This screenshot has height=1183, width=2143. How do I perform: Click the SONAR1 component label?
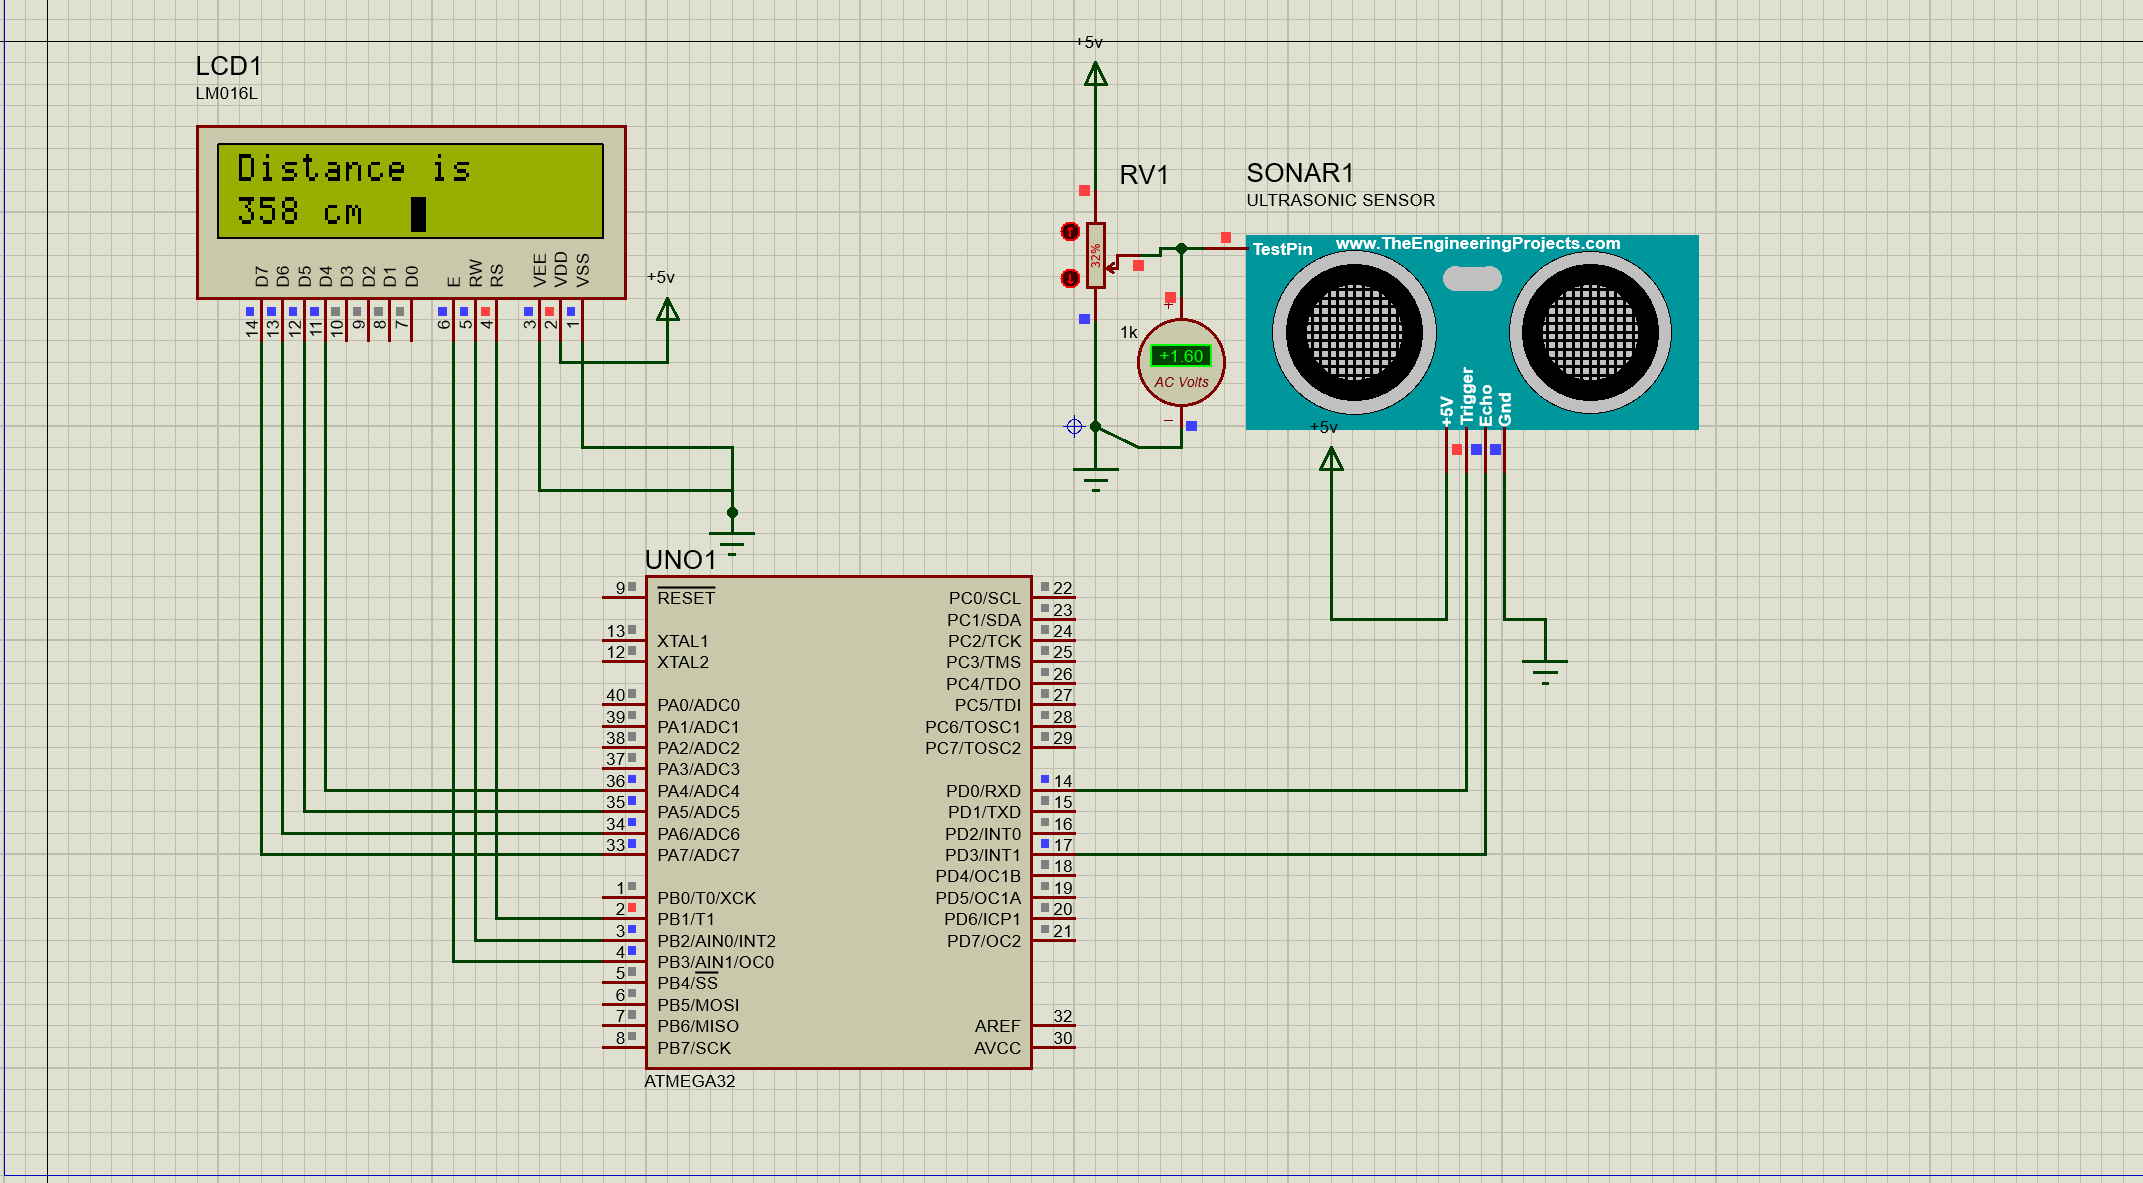click(x=1299, y=173)
